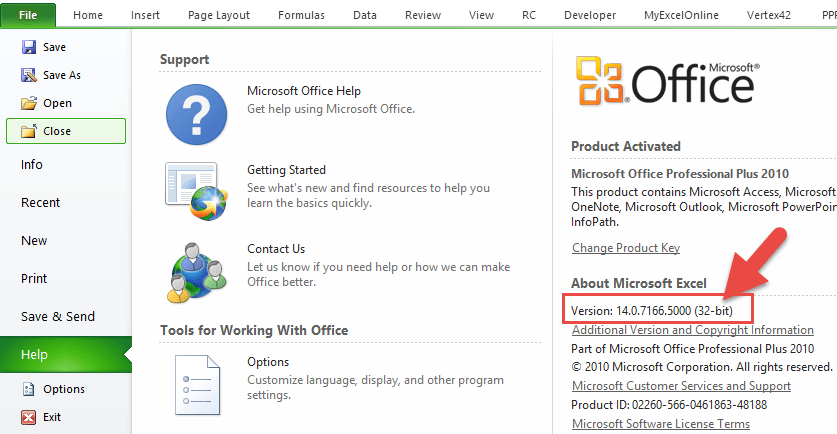Click the Microsoft Office Help heading
Screen dimensions: 837x434
pos(304,91)
